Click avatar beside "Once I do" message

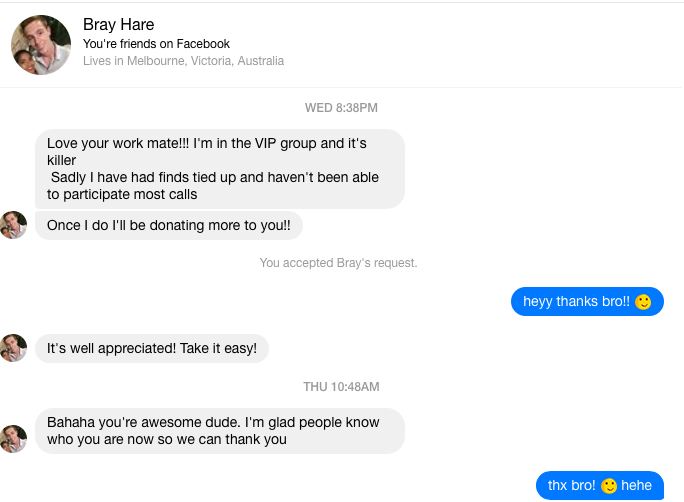(14, 225)
